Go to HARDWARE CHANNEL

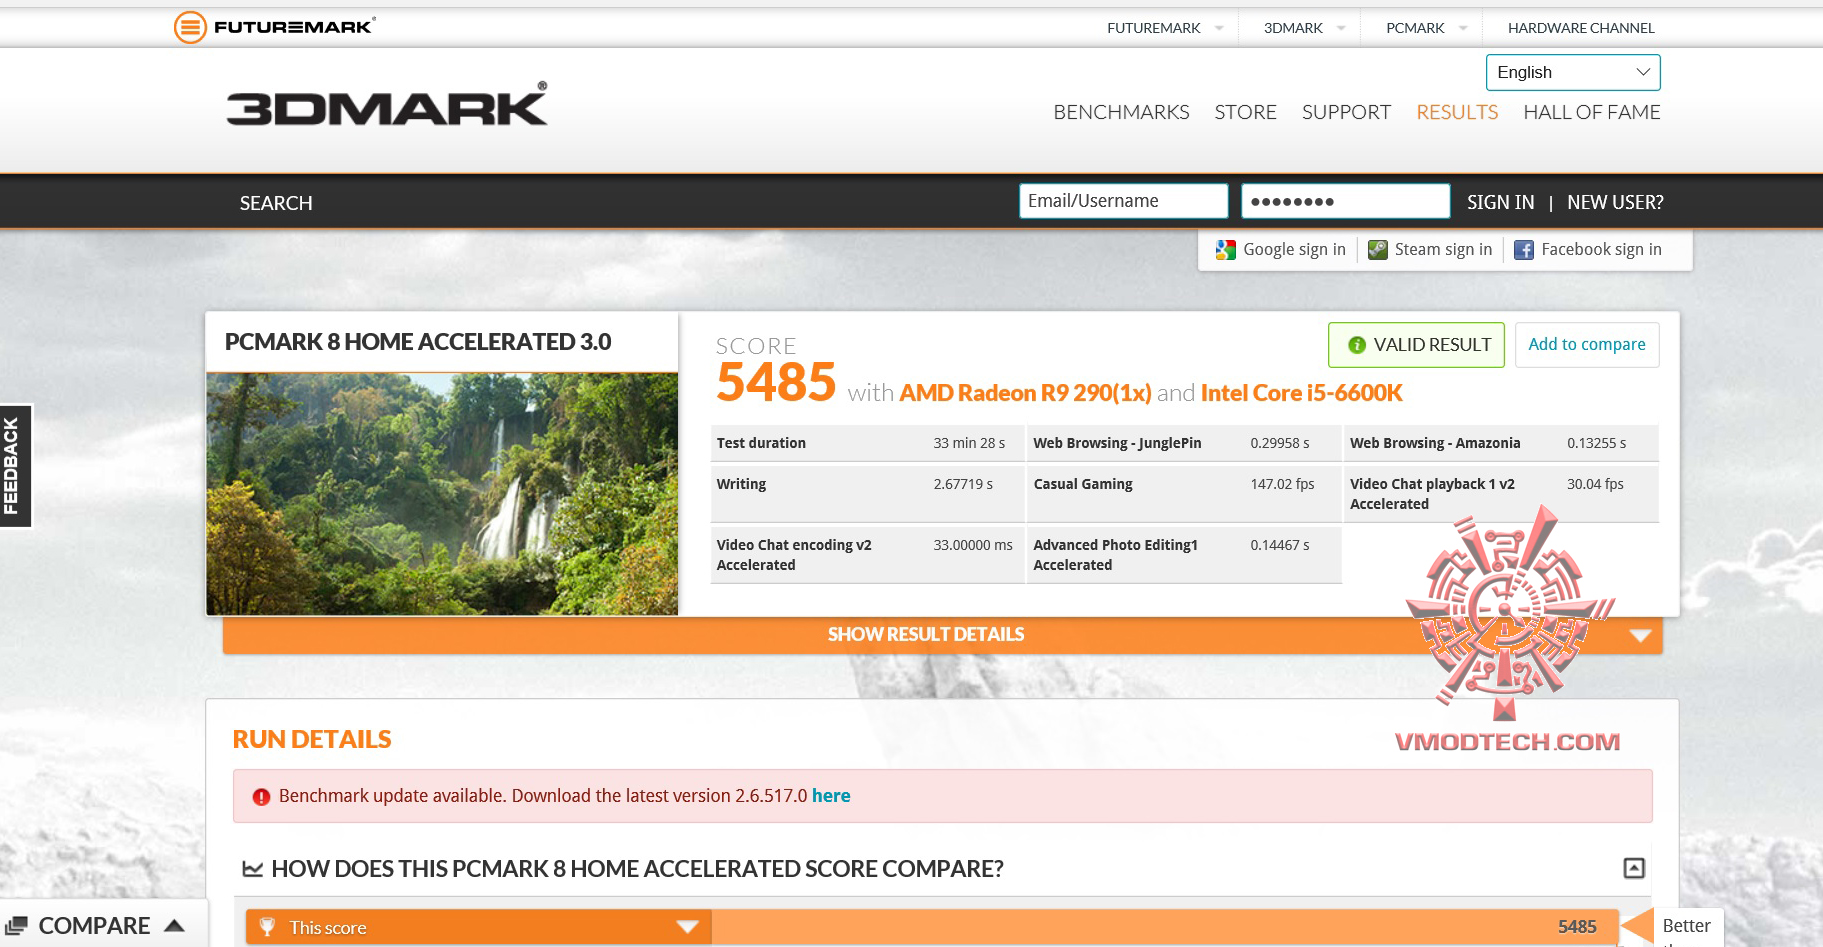click(x=1581, y=28)
